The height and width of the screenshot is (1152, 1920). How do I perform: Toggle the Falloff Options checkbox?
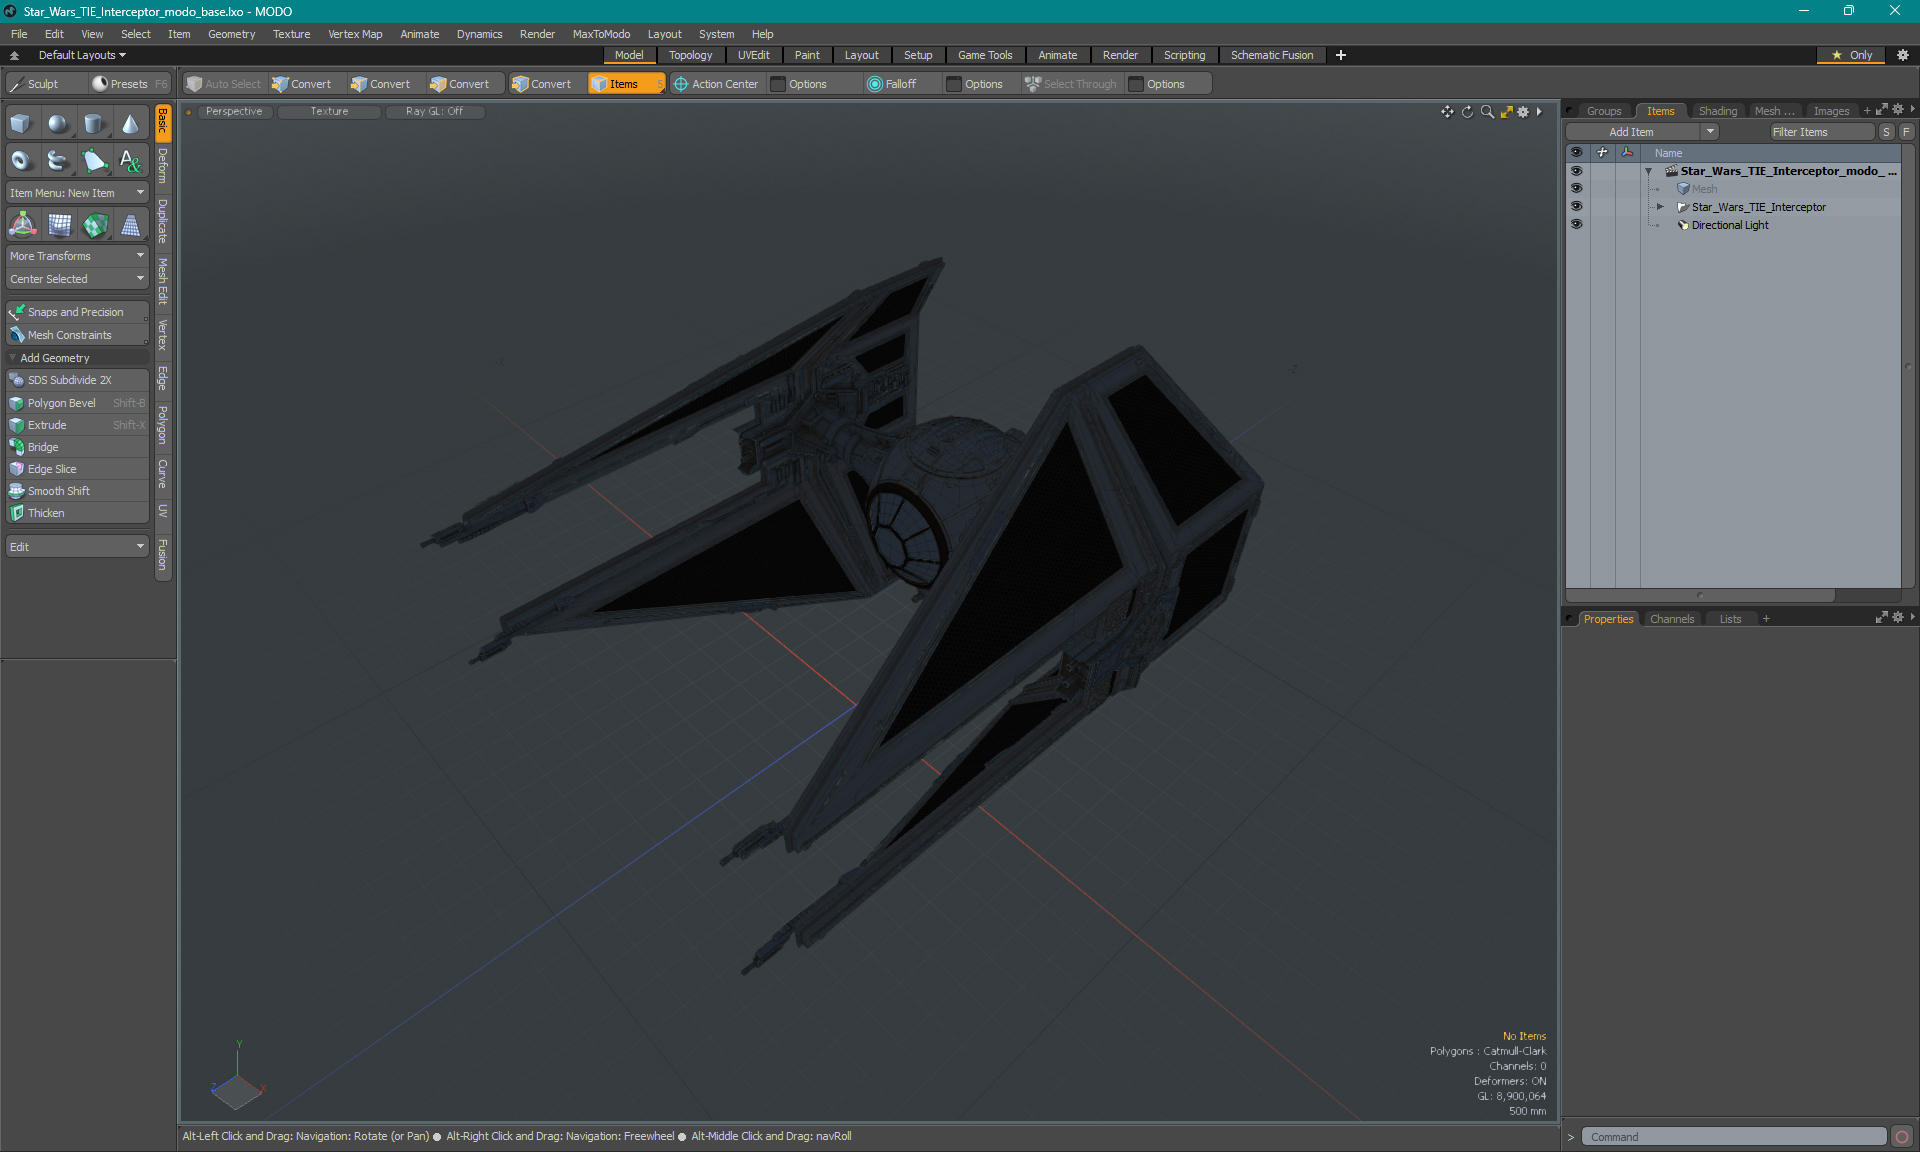tap(954, 84)
